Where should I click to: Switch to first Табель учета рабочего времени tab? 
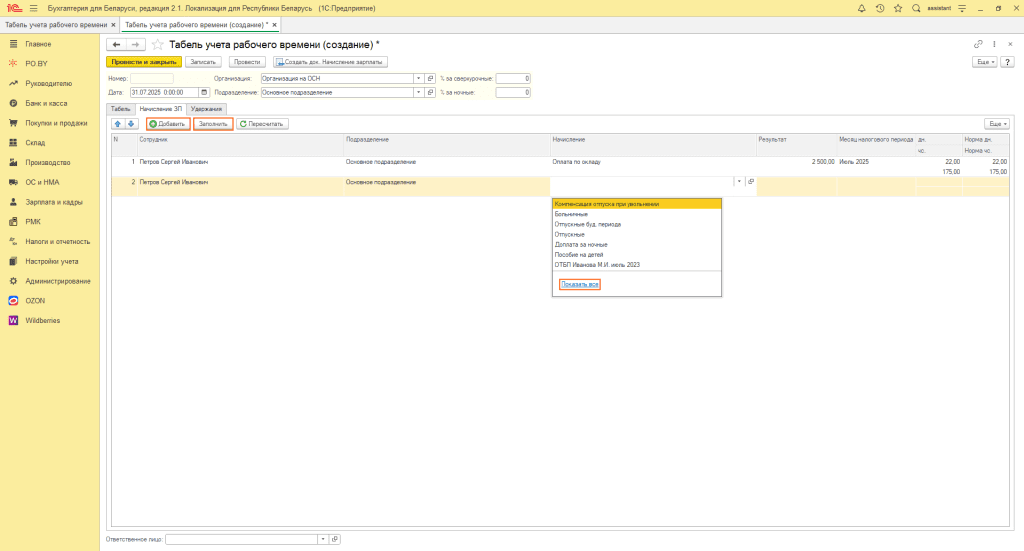56,25
